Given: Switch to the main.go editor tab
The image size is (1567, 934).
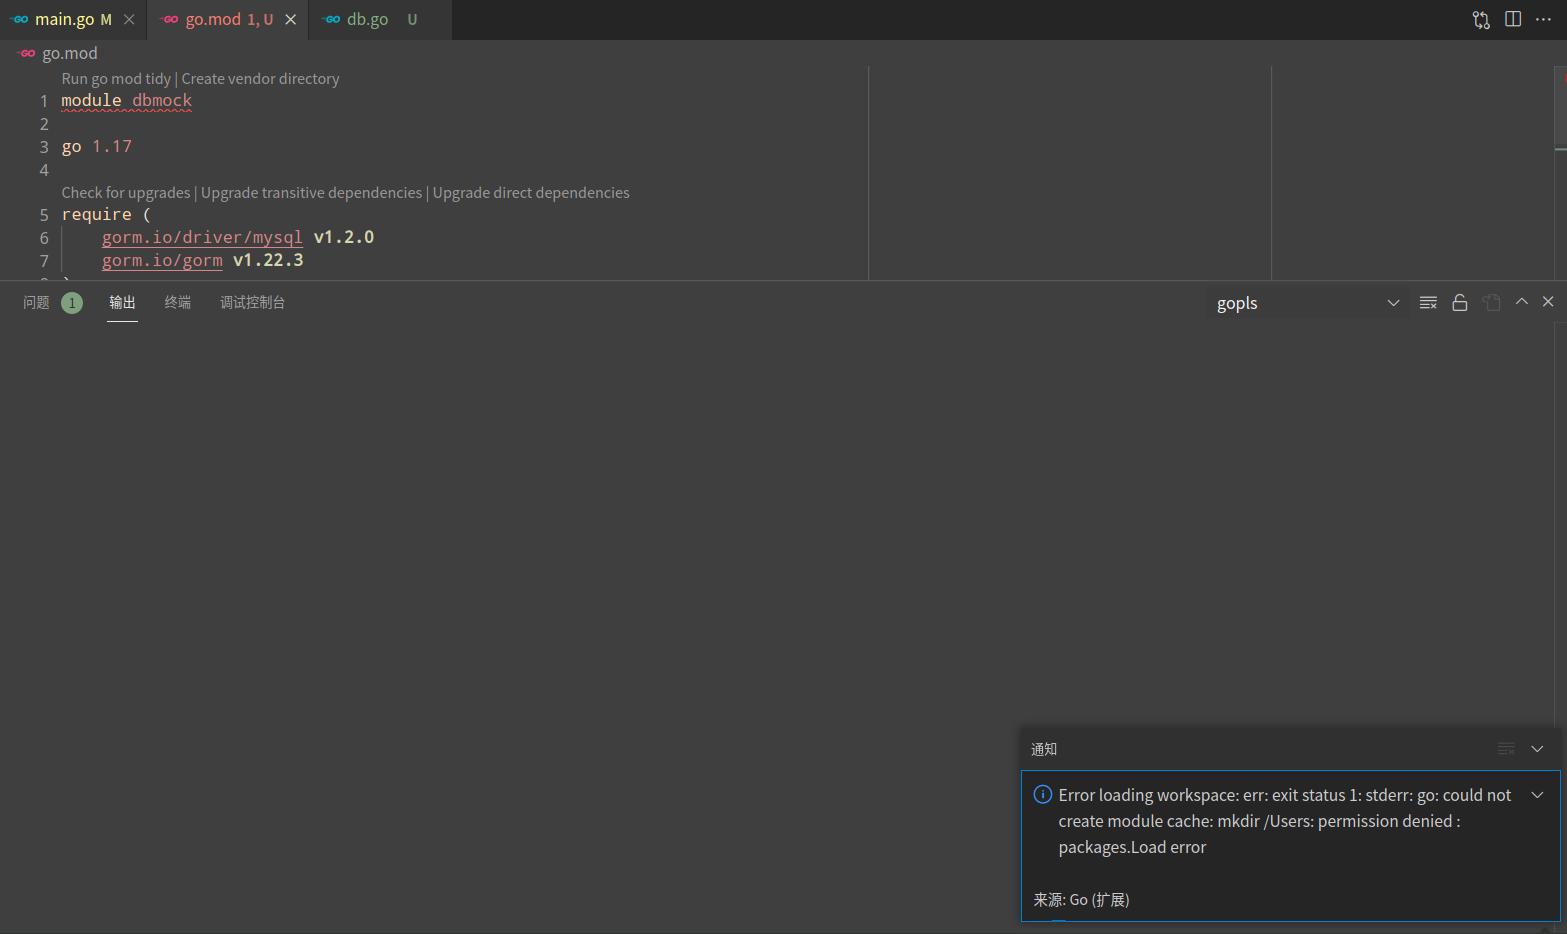Looking at the screenshot, I should tap(73, 19).
